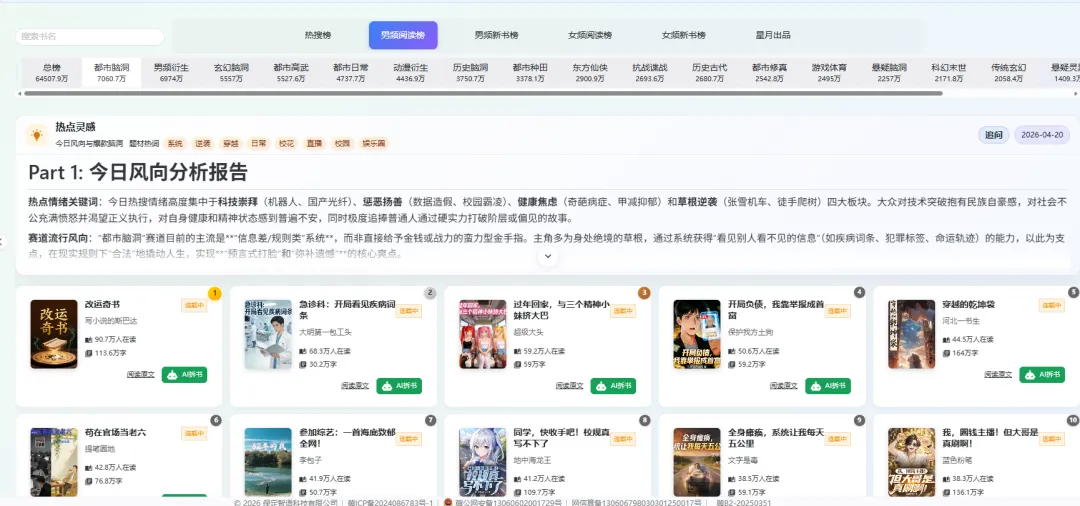This screenshot has width=1080, height=506.
Task: Click the word-count icon next to 76.8万字
Action: point(88,481)
